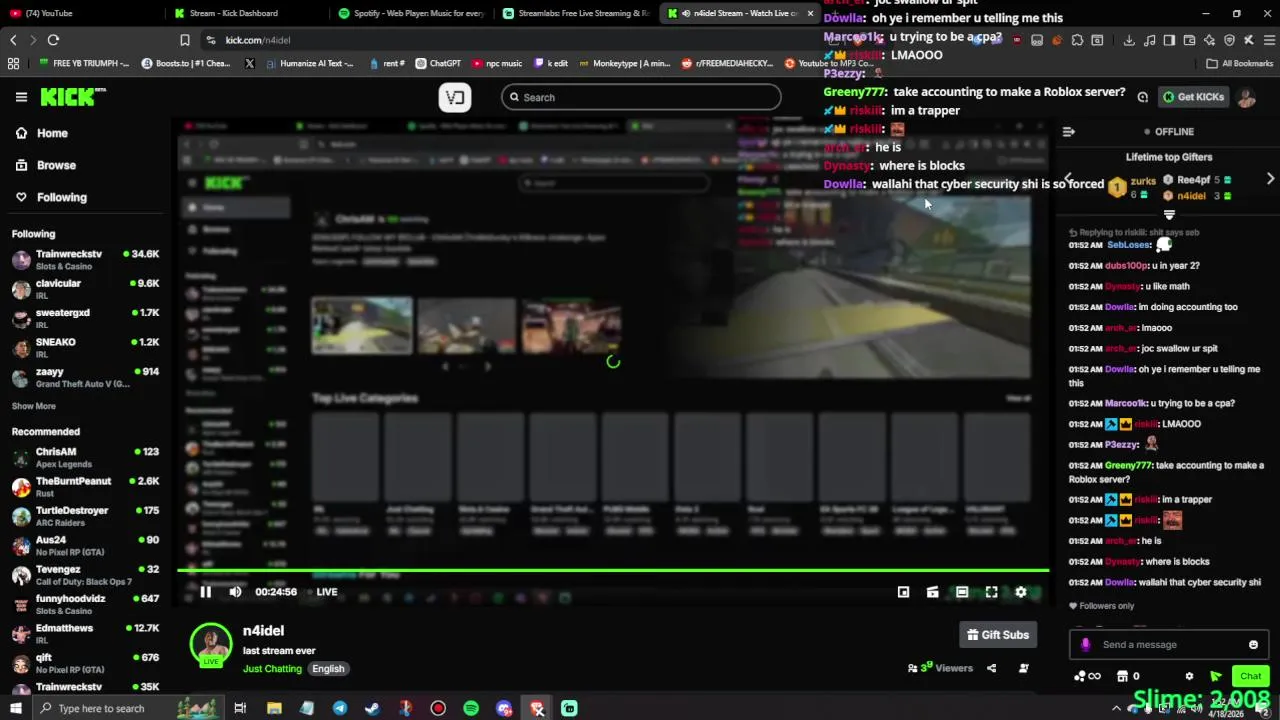The image size is (1280, 720).
Task: Share the n4idel stream
Action: point(991,668)
